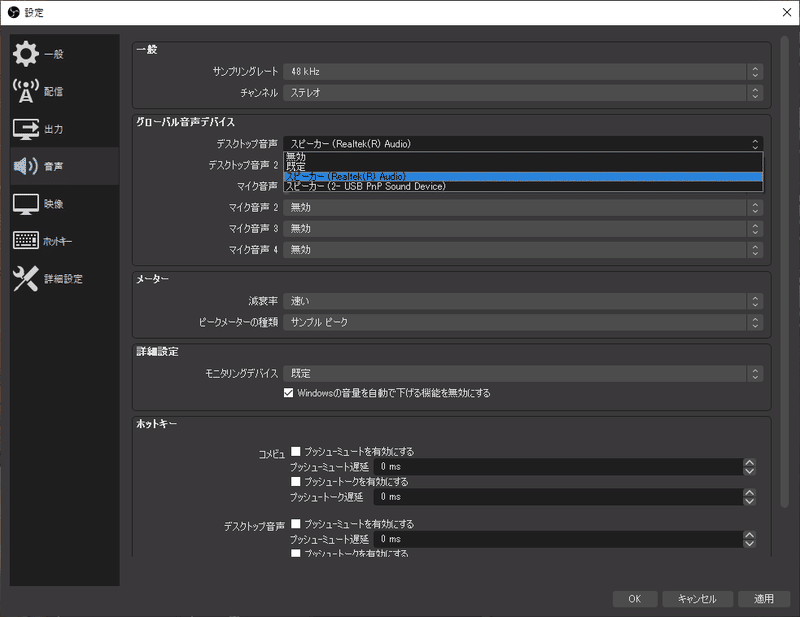Open the 一般 settings gear icon
The height and width of the screenshot is (617, 800).
tap(26, 54)
